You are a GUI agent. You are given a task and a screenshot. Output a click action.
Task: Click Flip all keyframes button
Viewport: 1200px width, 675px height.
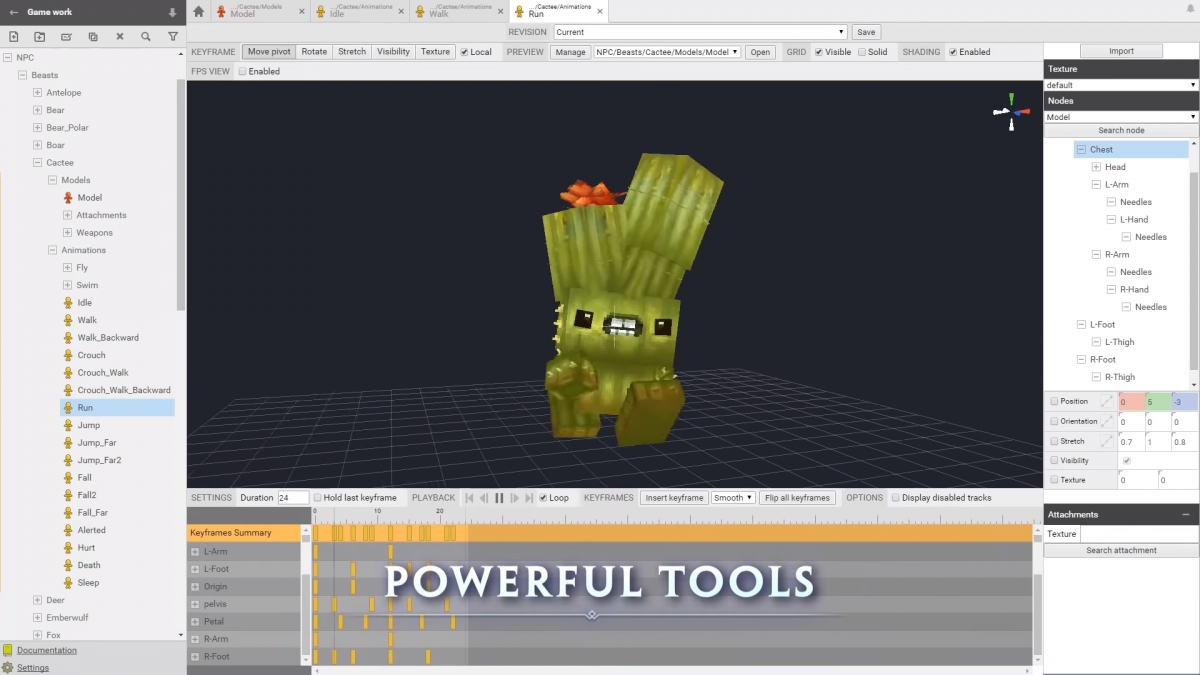(x=797, y=498)
